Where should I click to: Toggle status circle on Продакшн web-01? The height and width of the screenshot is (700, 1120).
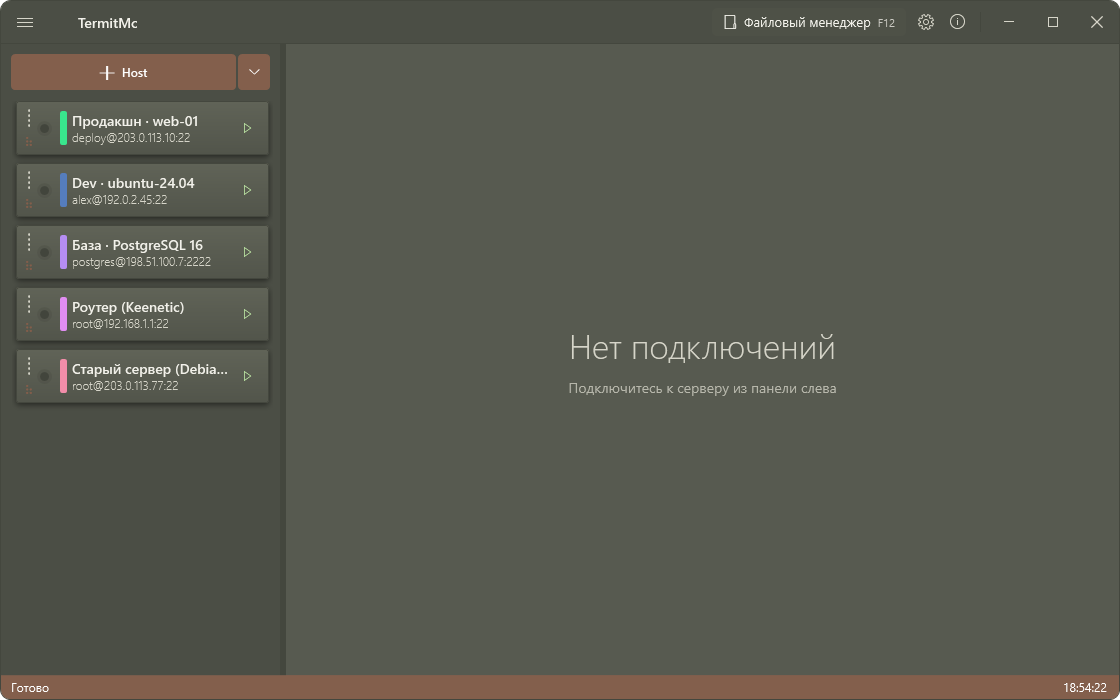click(44, 129)
